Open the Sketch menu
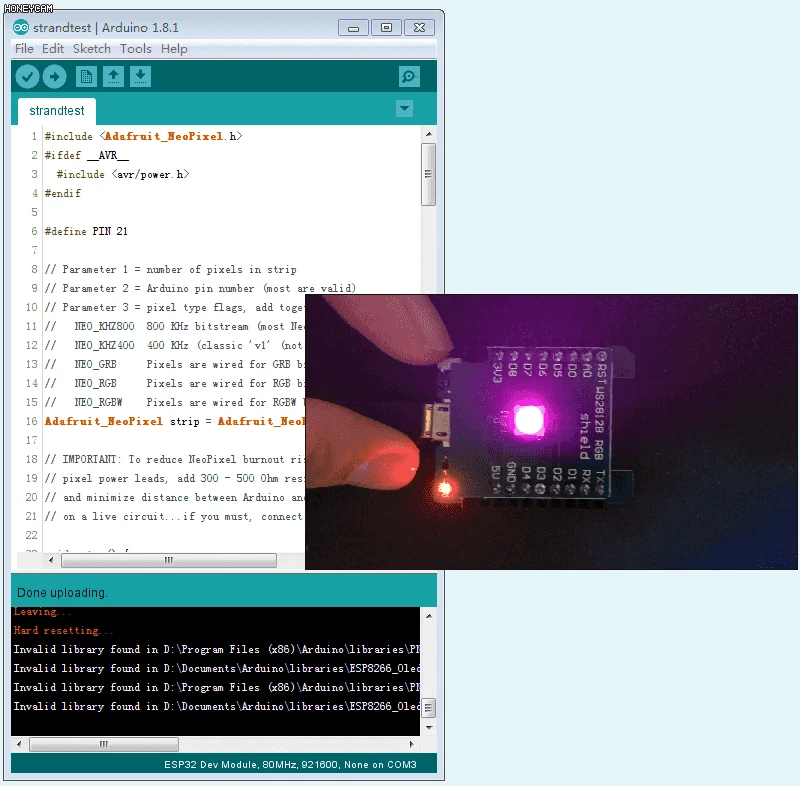Viewport: 800px width, 786px height. point(92,49)
